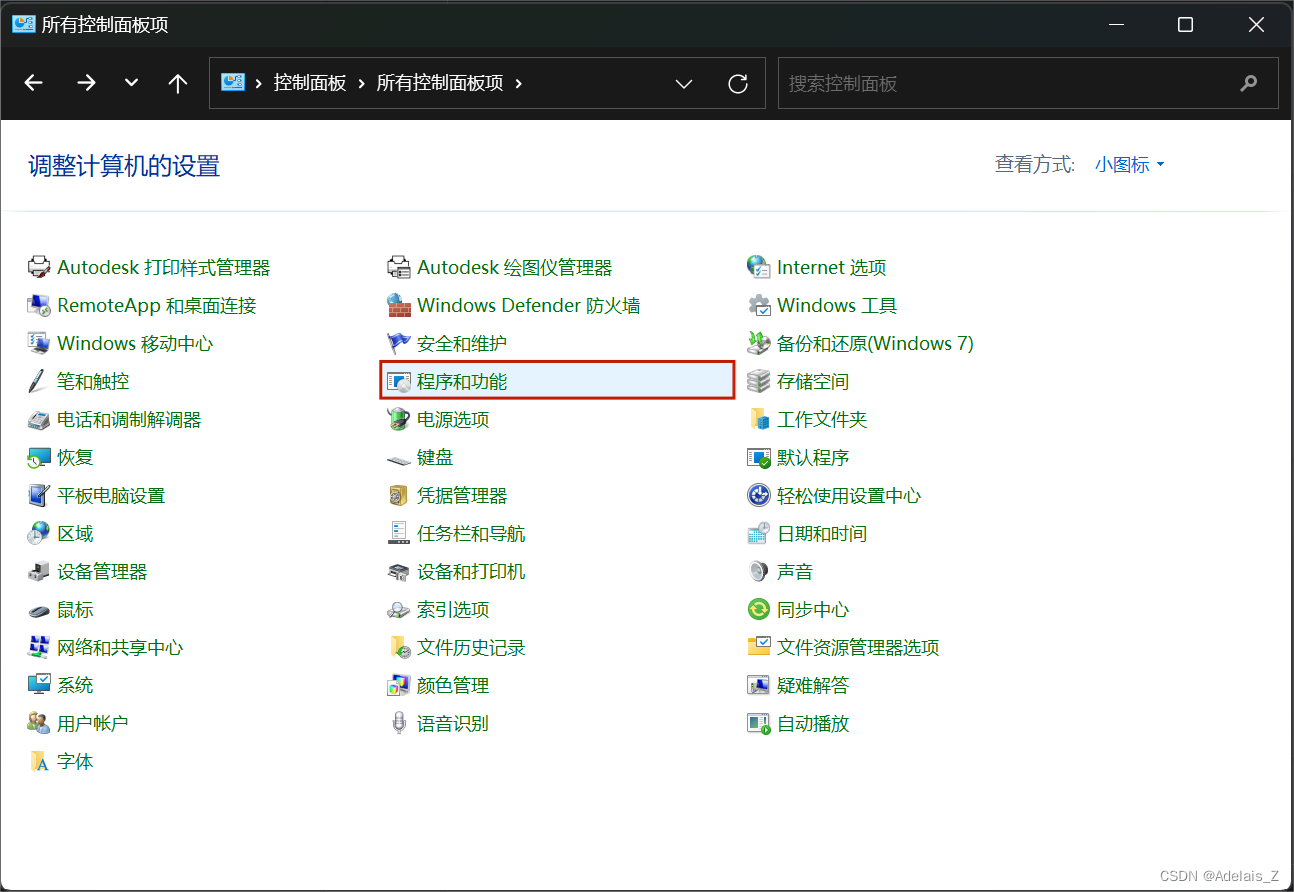
Task: Open 疑难解答 link
Action: 813,685
